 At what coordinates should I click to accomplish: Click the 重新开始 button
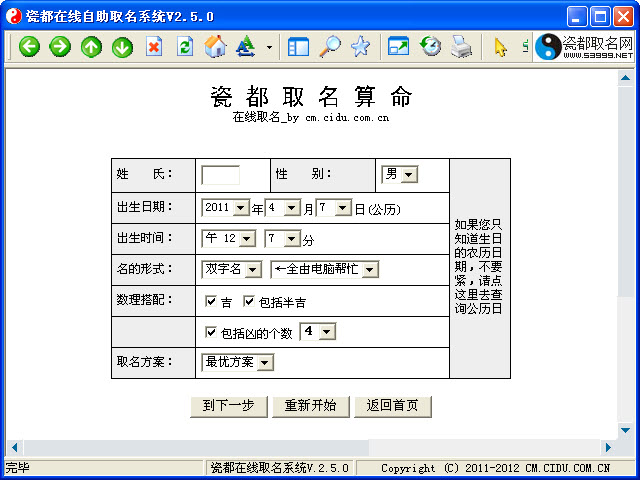[x=311, y=406]
